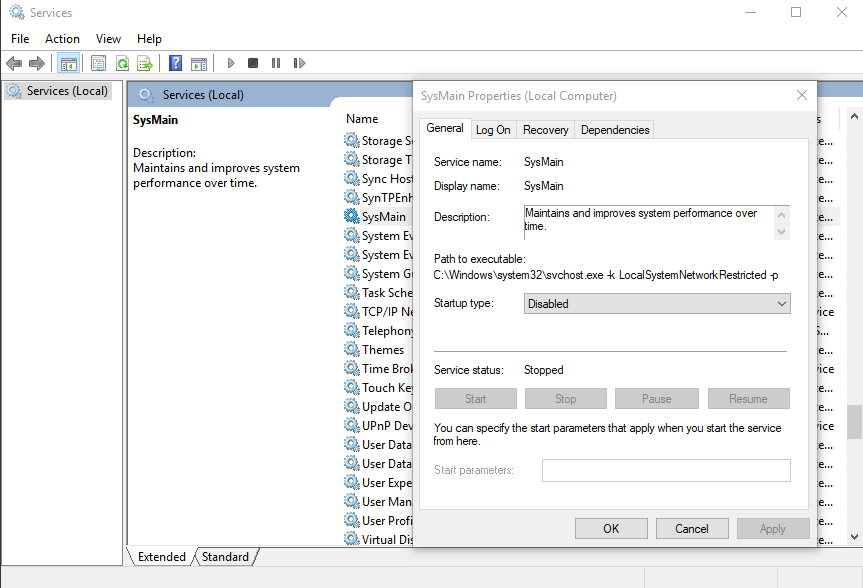Click the Sync Host service gear icon

tap(352, 178)
